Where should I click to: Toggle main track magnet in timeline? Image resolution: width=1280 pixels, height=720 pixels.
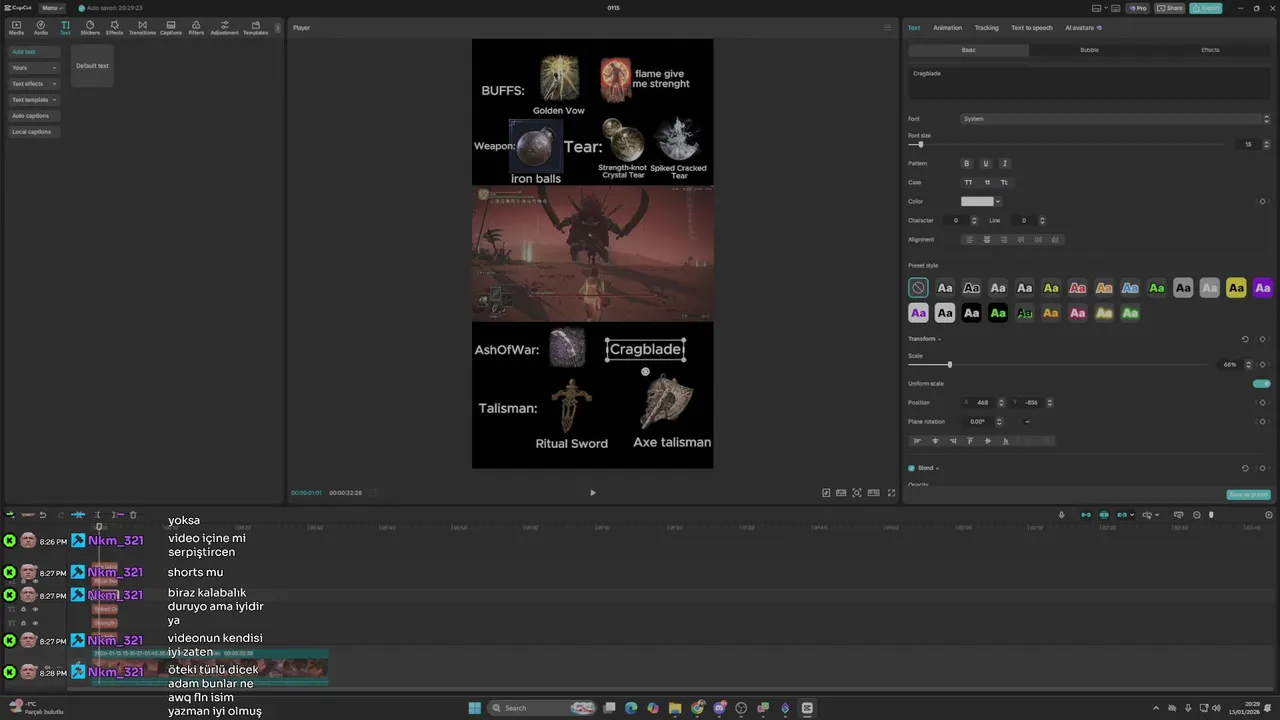pyautogui.click(x=1086, y=515)
